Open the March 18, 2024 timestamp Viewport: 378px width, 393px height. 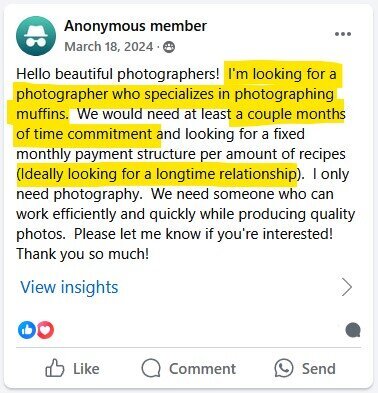(x=109, y=47)
